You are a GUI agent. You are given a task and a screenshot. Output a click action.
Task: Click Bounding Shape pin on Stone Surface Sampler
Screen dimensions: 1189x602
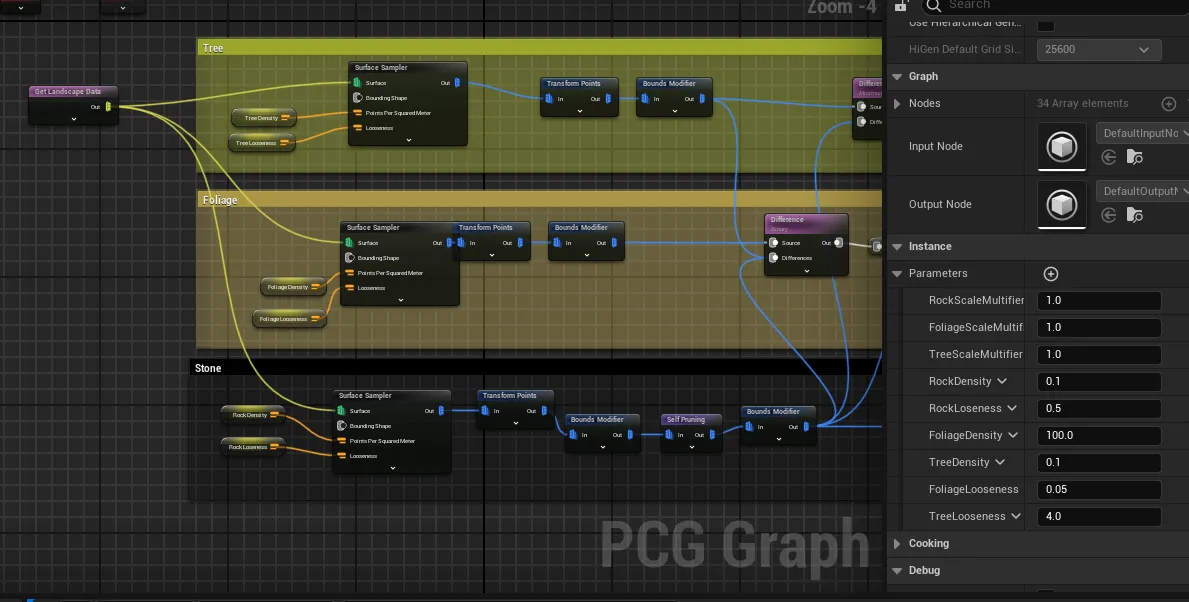[x=341, y=425]
